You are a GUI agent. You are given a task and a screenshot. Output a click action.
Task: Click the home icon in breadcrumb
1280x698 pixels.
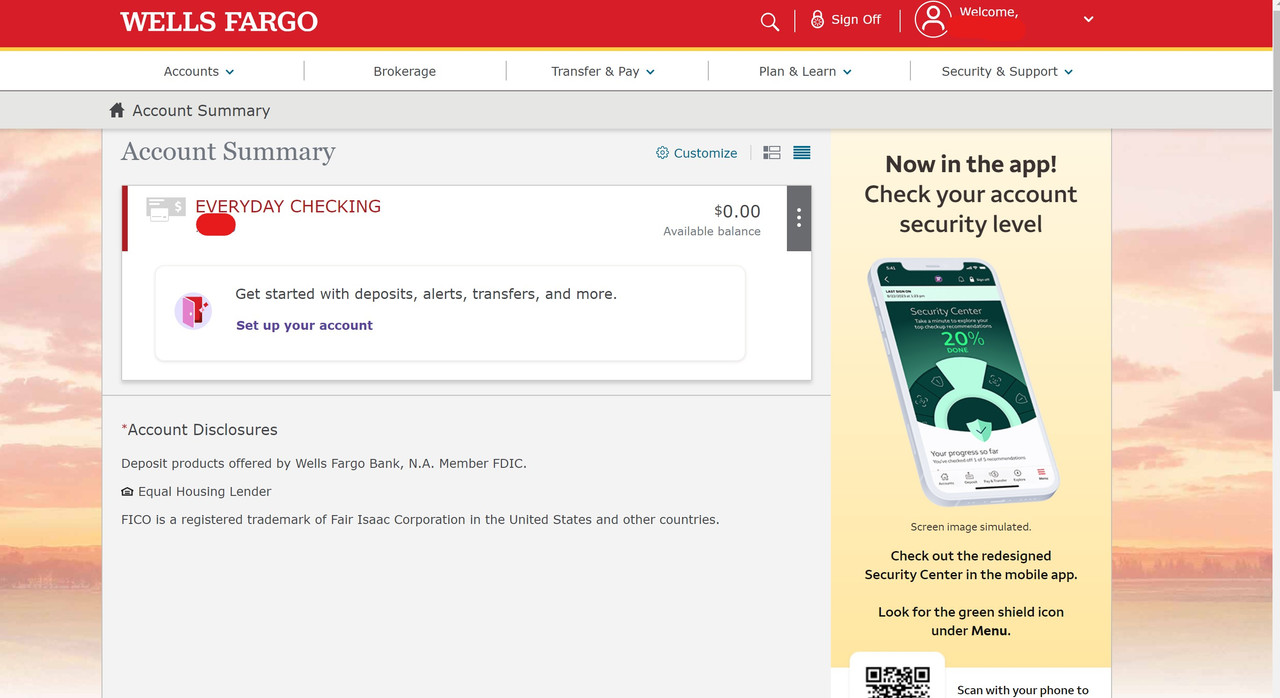click(117, 110)
